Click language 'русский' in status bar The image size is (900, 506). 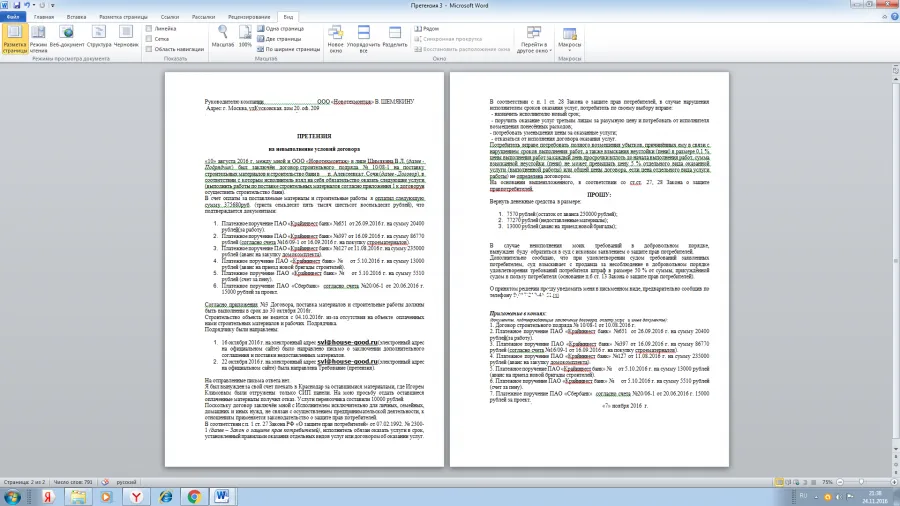tap(126, 482)
